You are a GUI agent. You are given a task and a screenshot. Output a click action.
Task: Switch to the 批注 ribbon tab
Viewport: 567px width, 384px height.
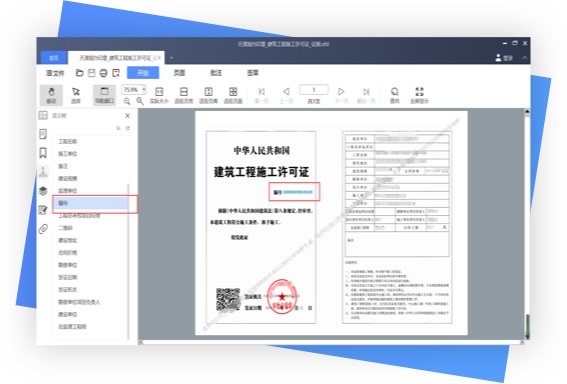pyautogui.click(x=216, y=73)
